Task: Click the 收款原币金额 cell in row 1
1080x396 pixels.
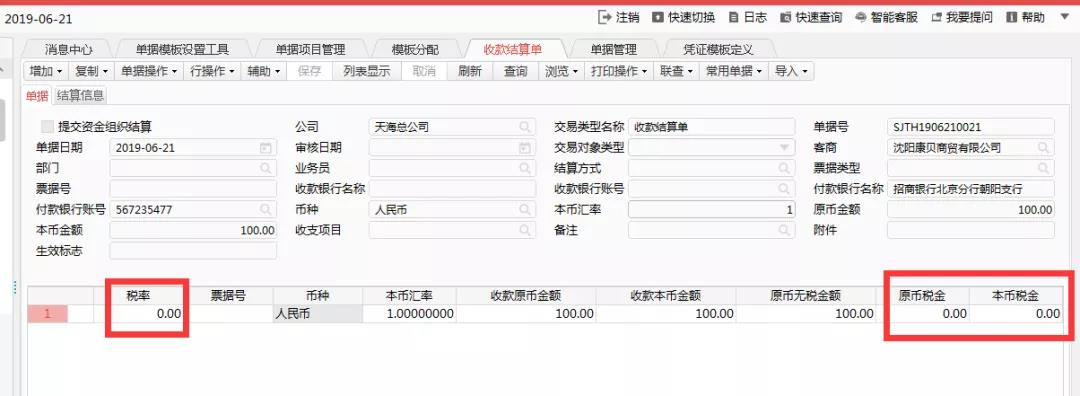Action: point(526,313)
